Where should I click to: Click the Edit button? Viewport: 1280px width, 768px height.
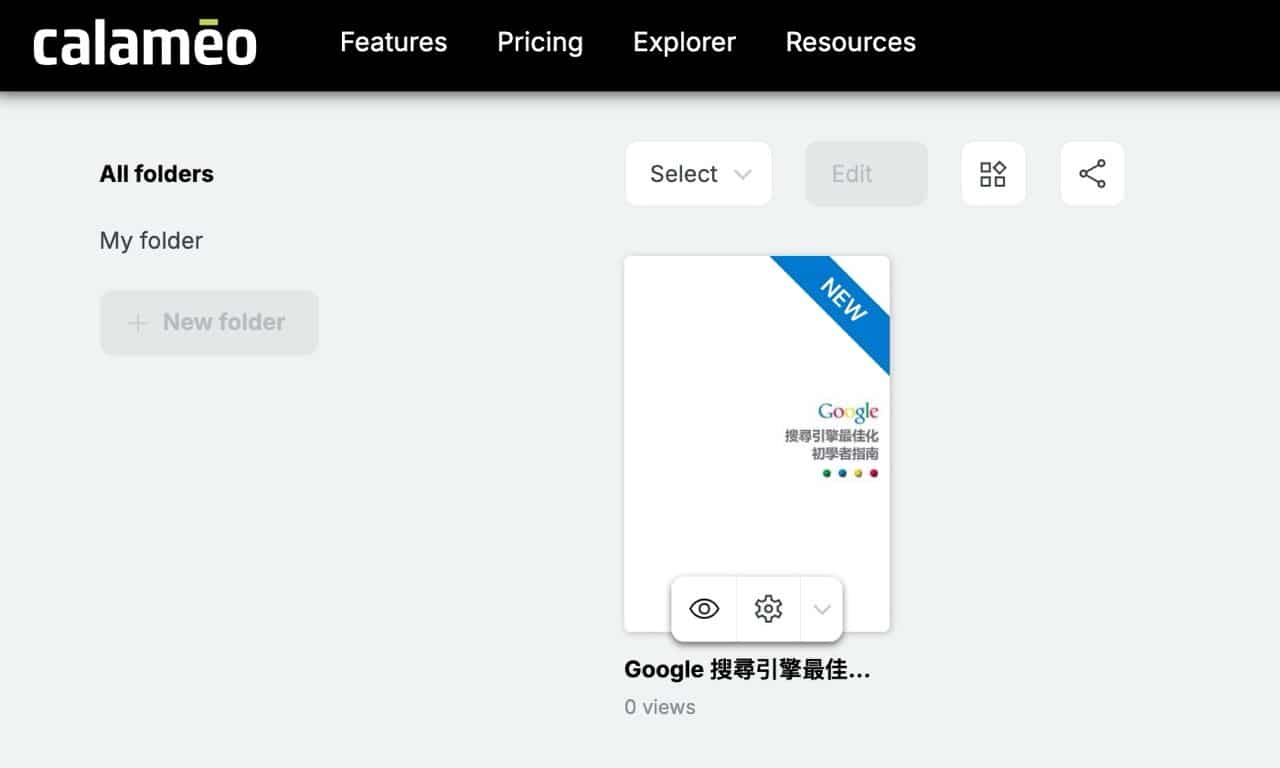[866, 174]
